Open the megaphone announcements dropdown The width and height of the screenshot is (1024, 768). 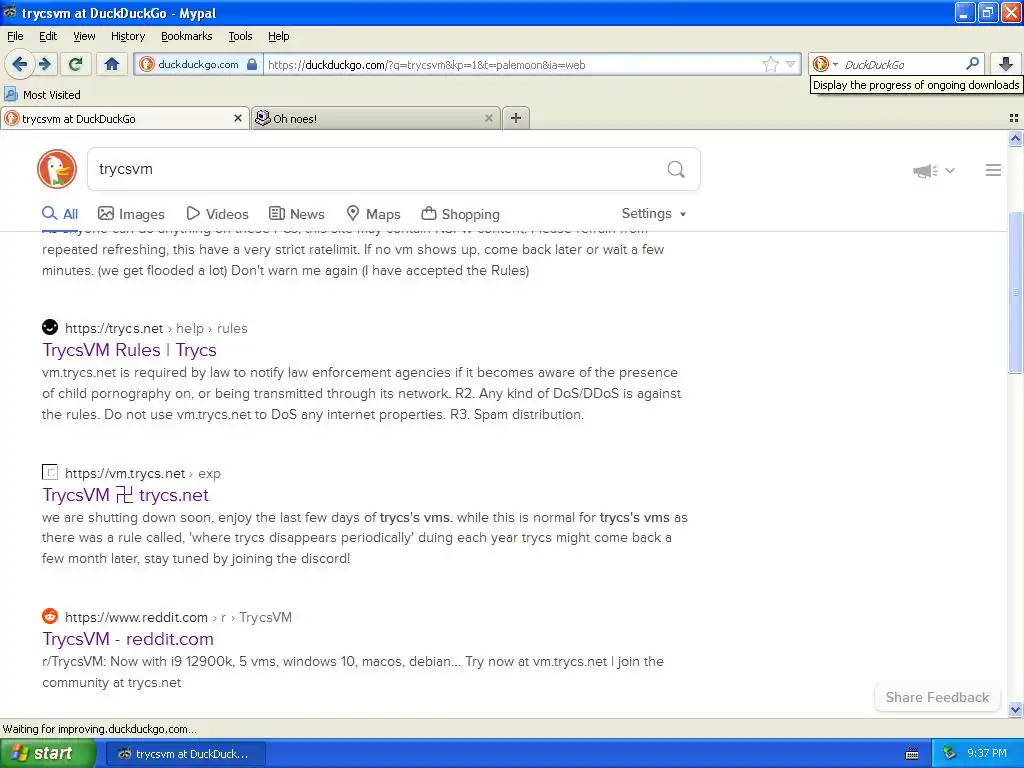(x=934, y=170)
